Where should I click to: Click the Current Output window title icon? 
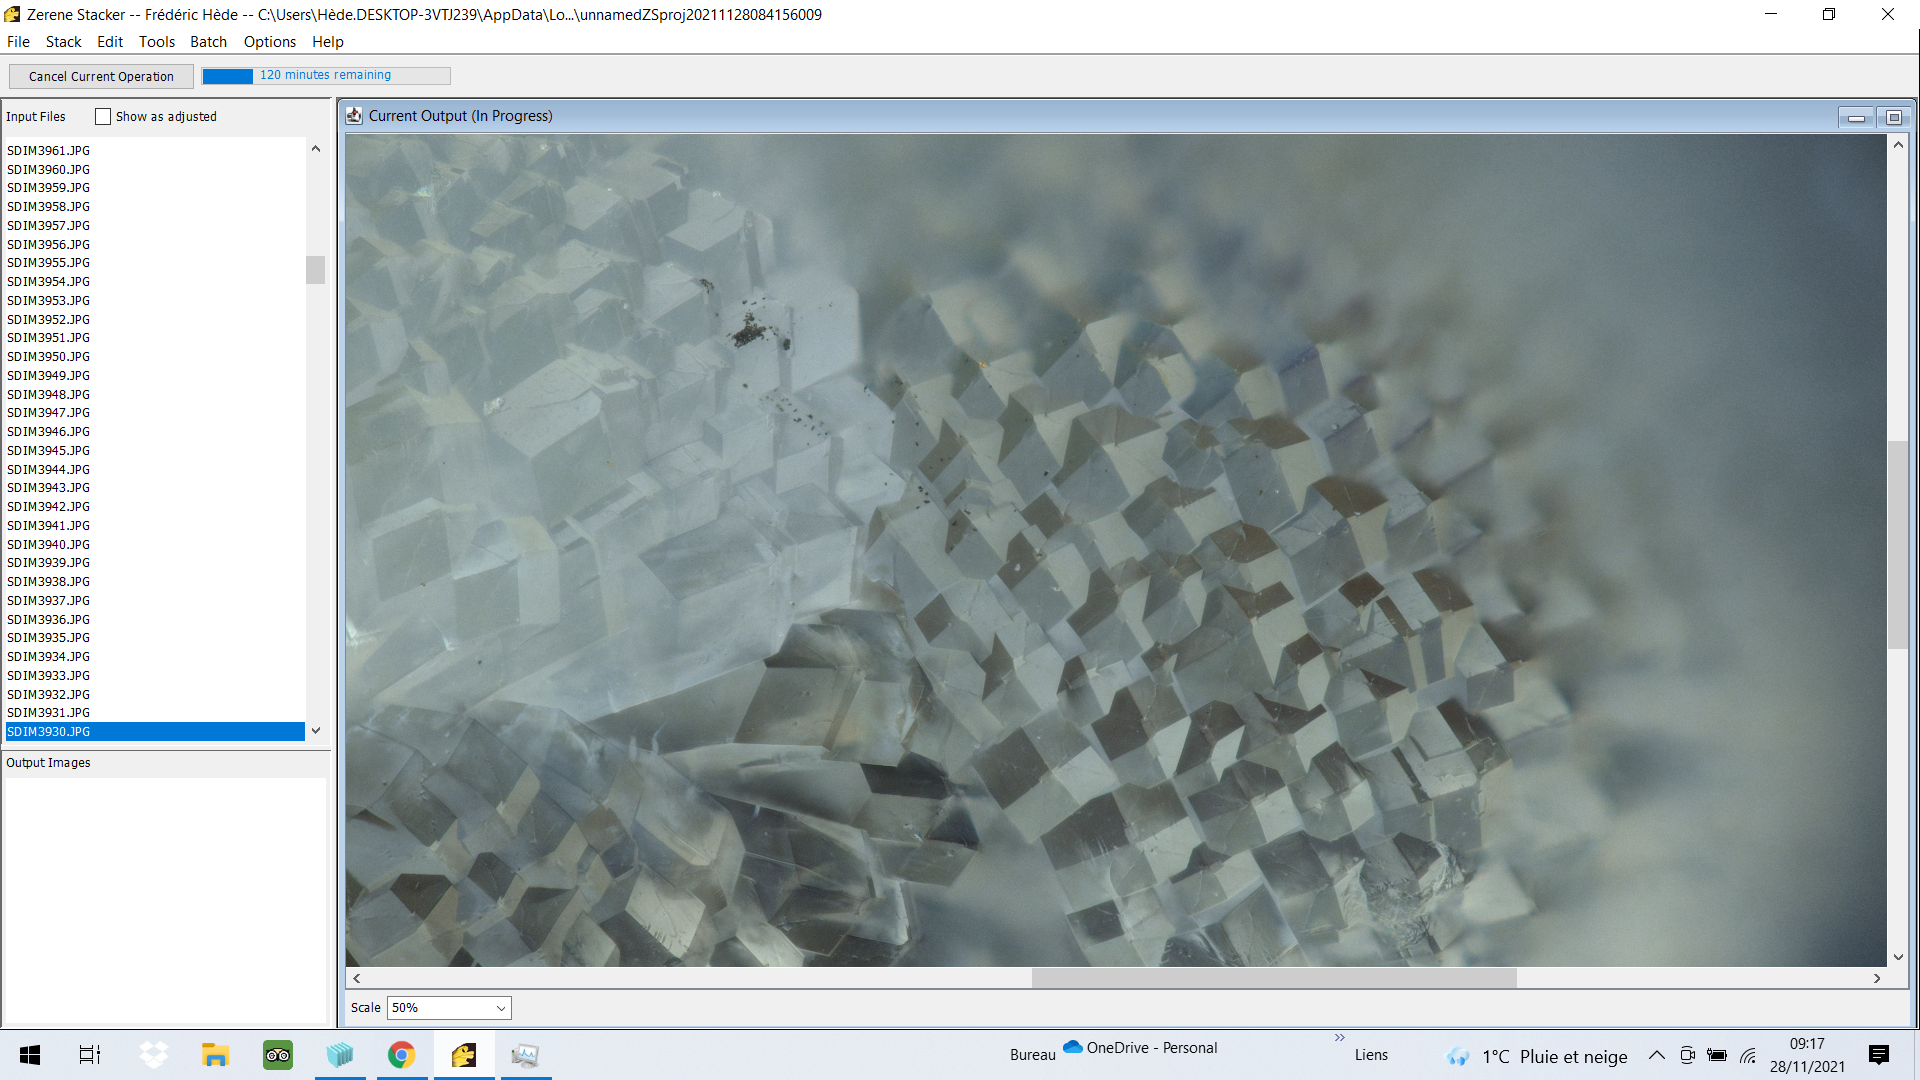pyautogui.click(x=354, y=116)
